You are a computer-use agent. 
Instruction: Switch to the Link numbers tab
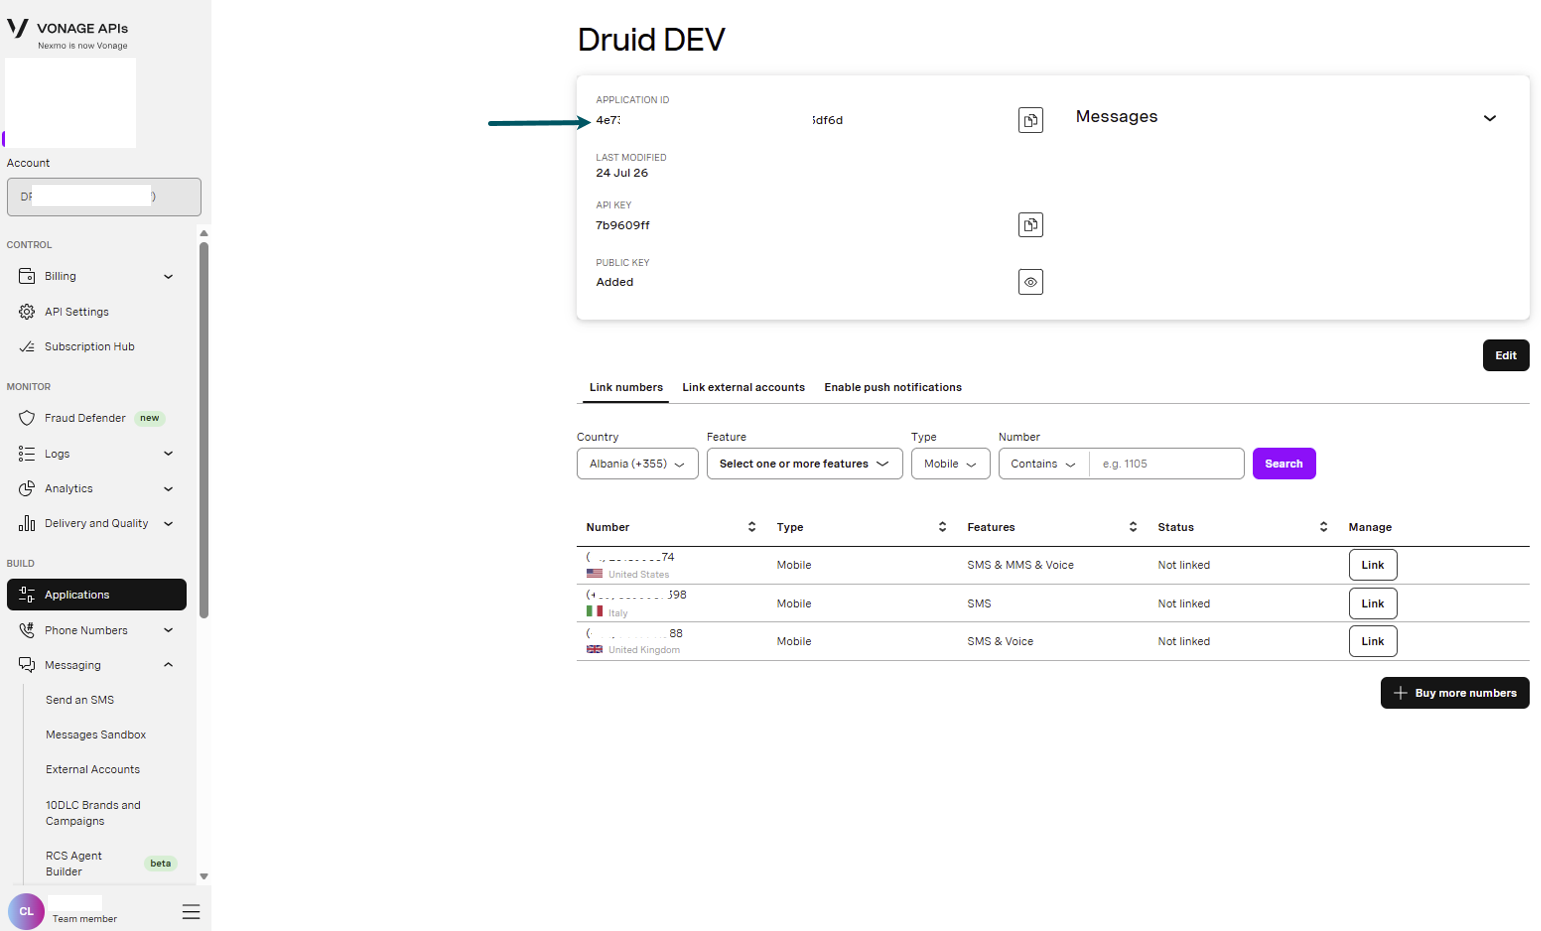[x=626, y=387]
